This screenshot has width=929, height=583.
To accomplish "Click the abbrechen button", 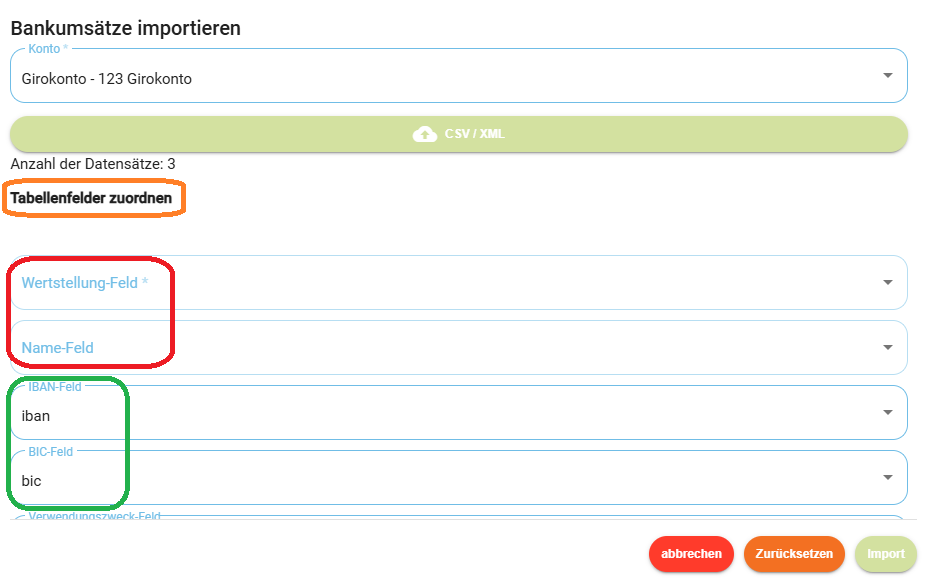I will pos(691,554).
